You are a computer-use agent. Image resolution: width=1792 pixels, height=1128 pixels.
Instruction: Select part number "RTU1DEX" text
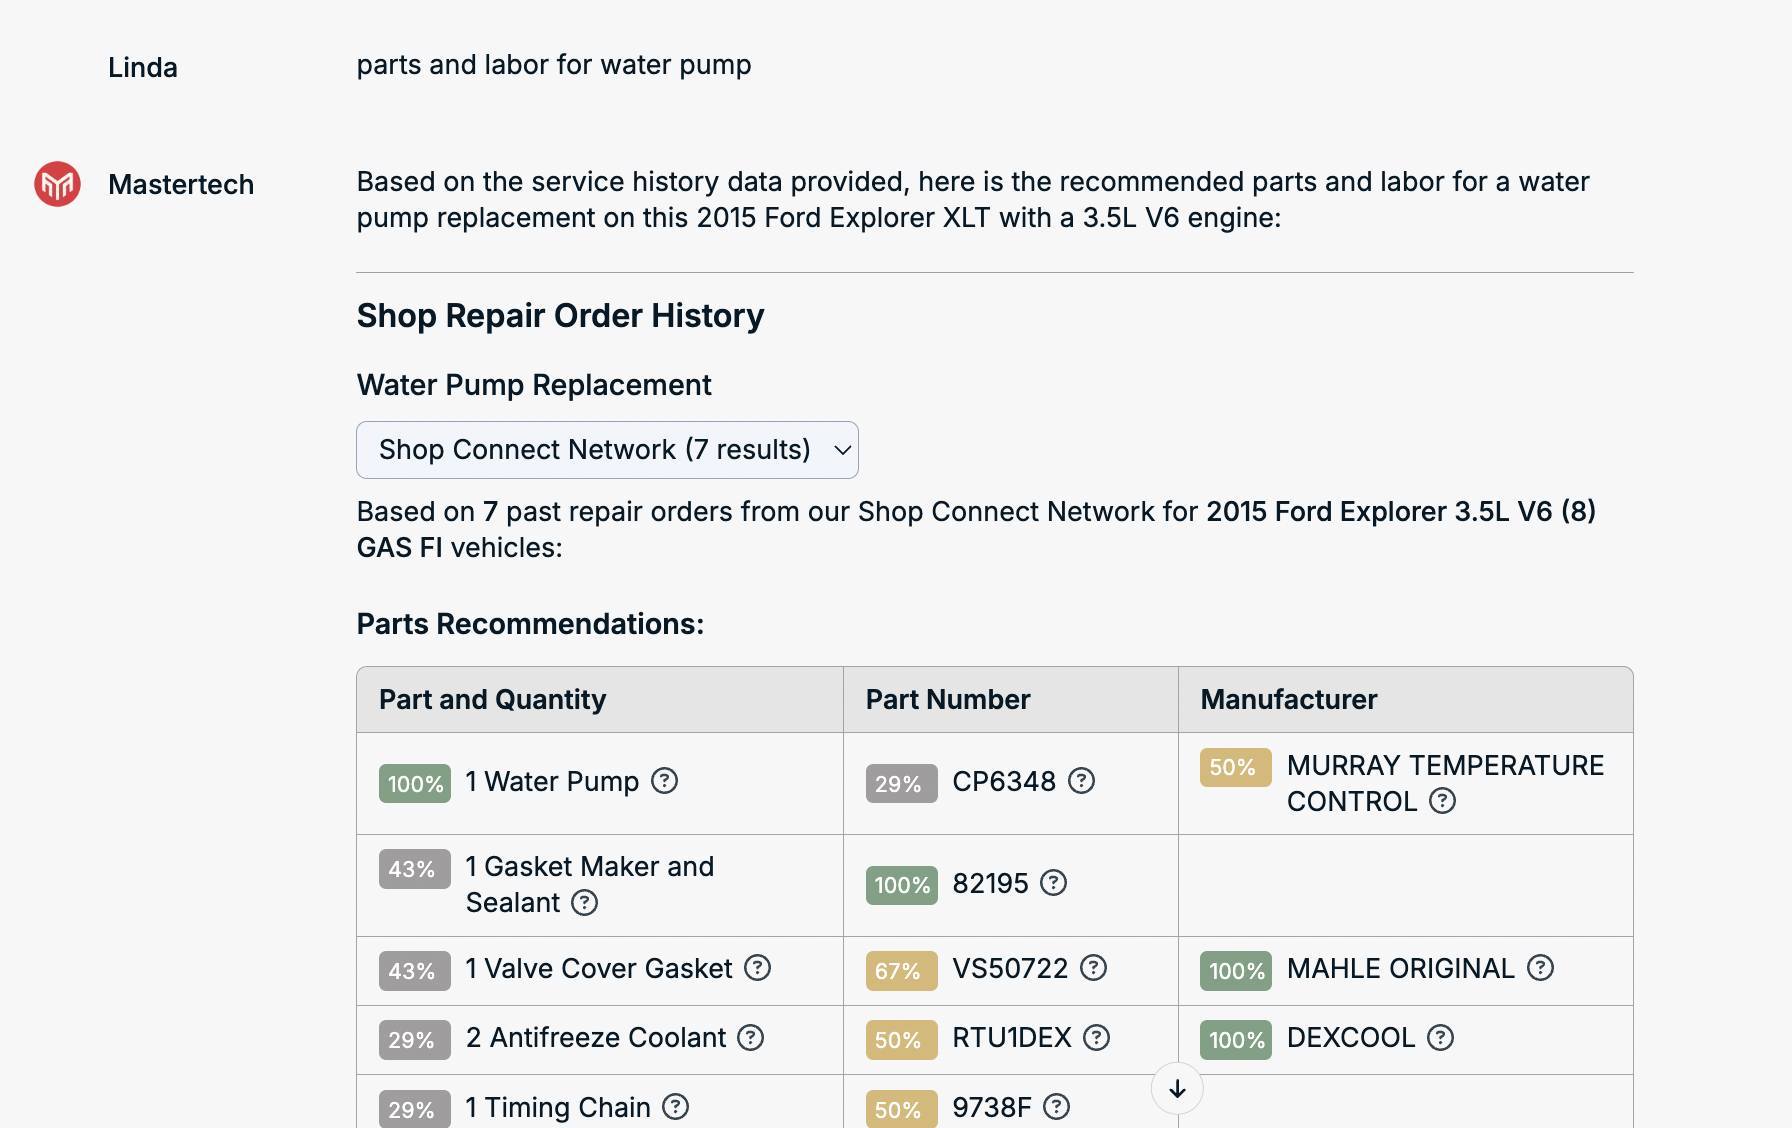pyautogui.click(x=1012, y=1038)
